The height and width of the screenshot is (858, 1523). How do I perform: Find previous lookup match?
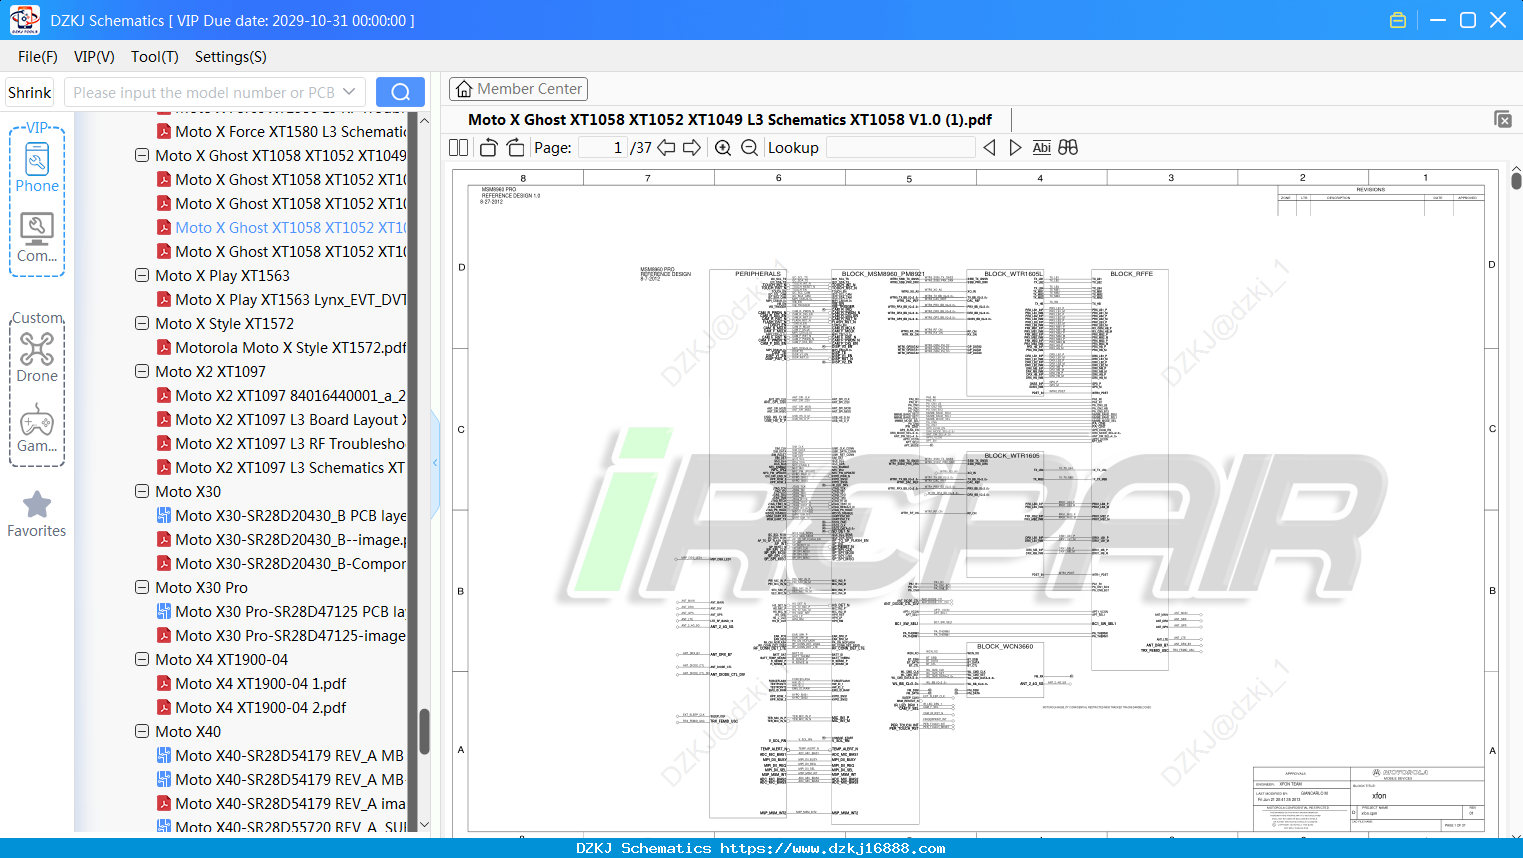[989, 148]
